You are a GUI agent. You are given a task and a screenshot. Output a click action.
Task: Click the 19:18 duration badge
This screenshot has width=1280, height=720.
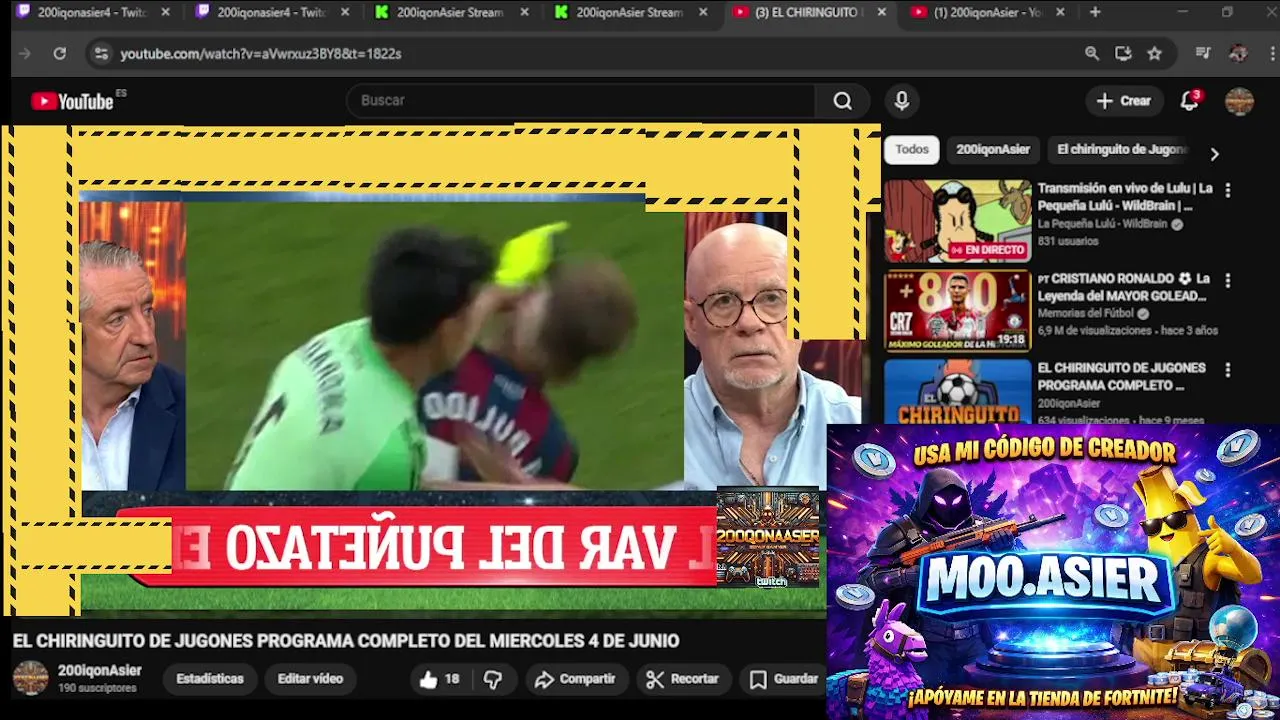[1011, 340]
